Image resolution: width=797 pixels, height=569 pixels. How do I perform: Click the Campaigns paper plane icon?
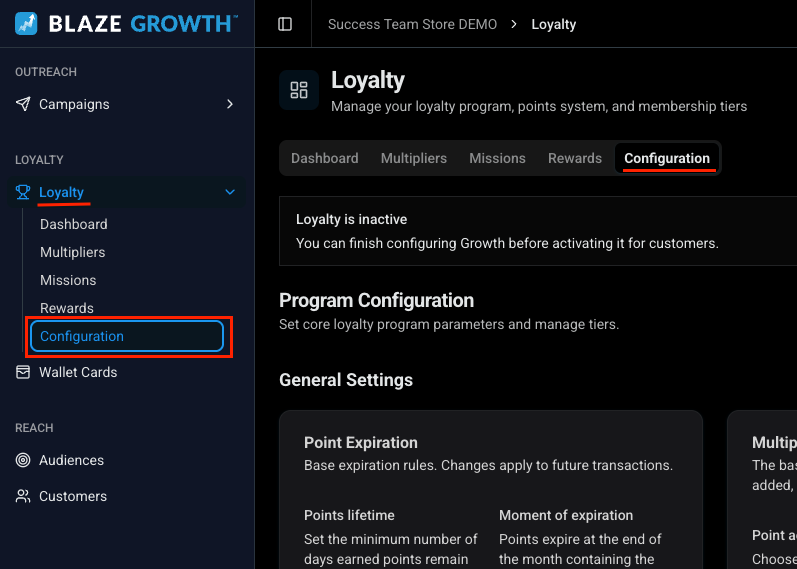[x=23, y=104]
